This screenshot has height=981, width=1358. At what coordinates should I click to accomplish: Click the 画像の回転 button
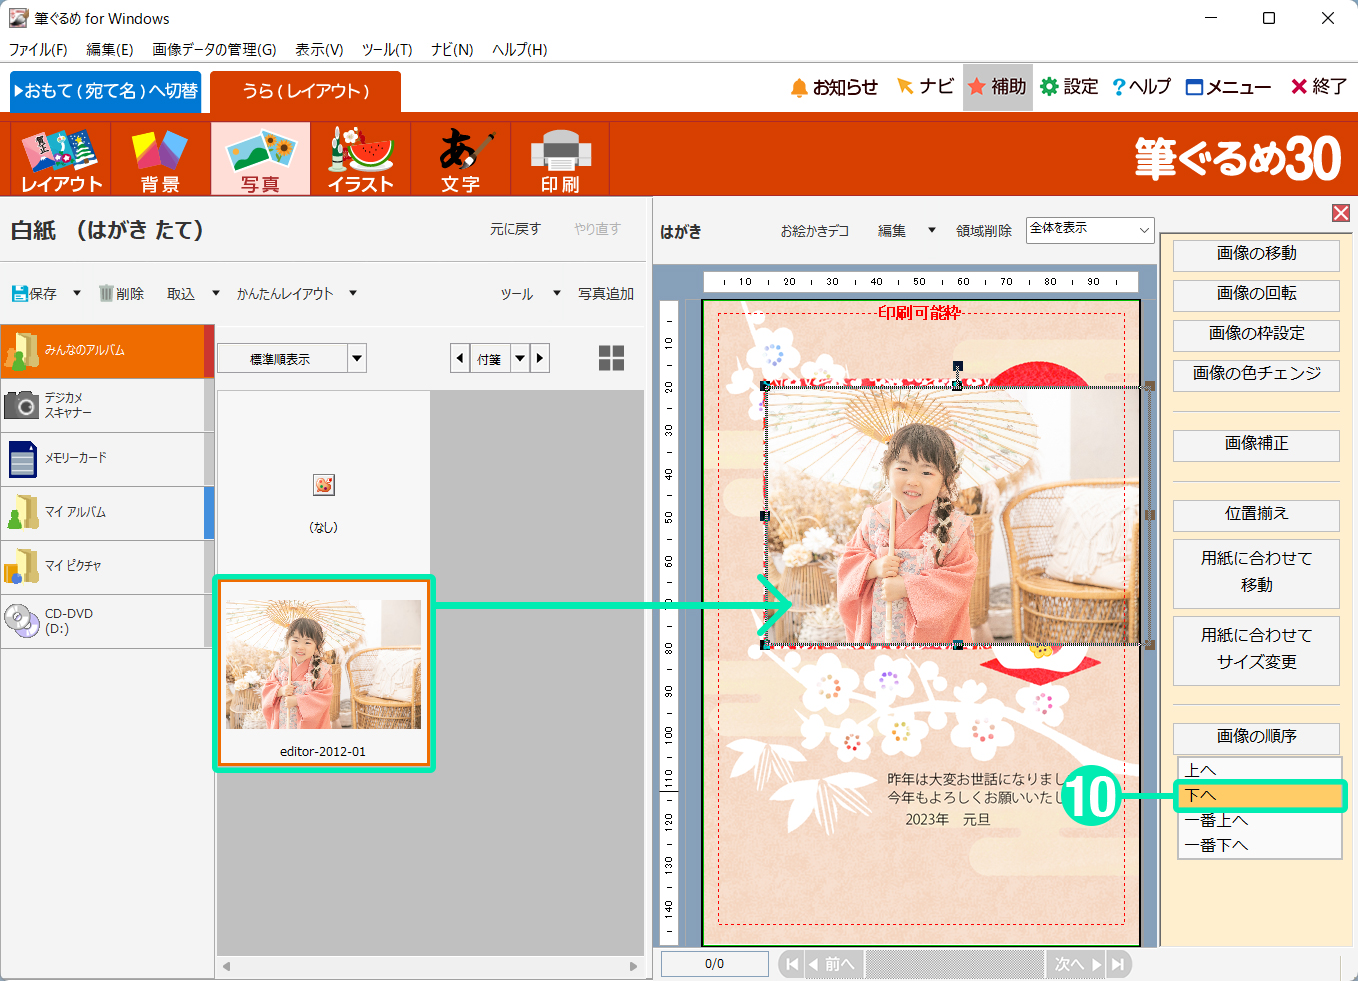pyautogui.click(x=1256, y=294)
